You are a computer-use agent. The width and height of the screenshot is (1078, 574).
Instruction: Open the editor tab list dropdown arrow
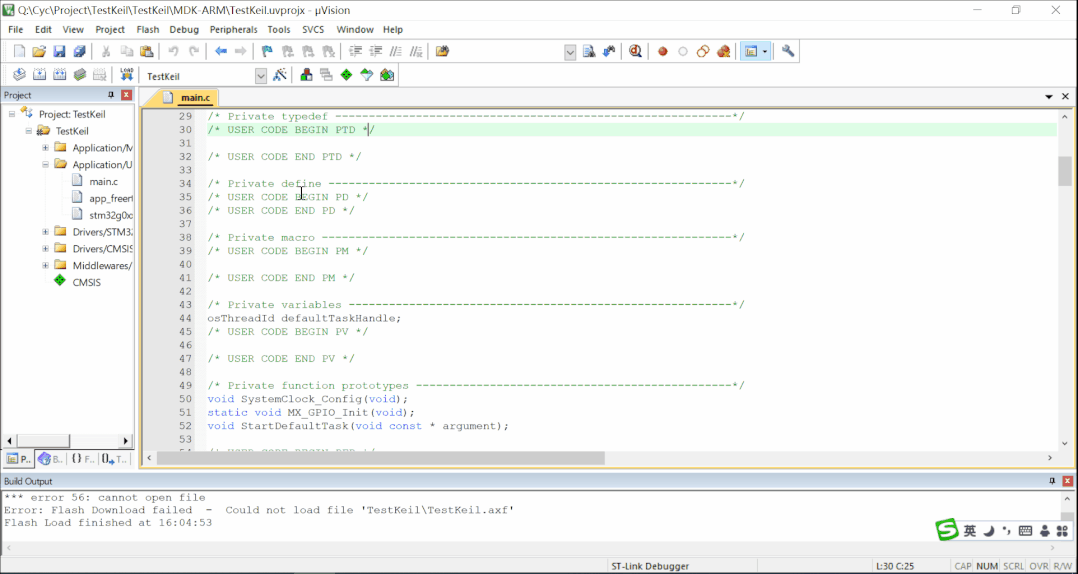pyautogui.click(x=1049, y=97)
